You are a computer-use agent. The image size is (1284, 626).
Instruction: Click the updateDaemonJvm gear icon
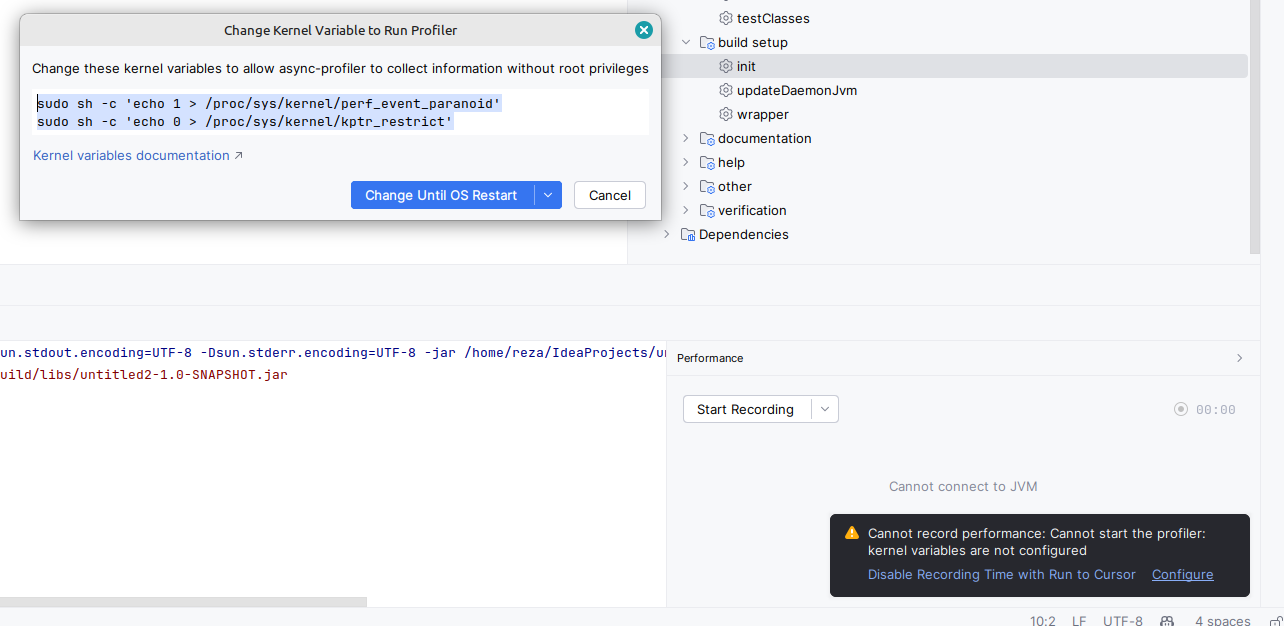726,90
